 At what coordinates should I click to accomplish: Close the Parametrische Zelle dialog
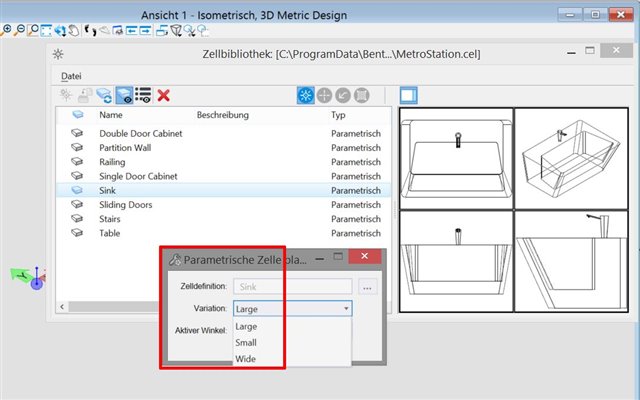click(365, 256)
